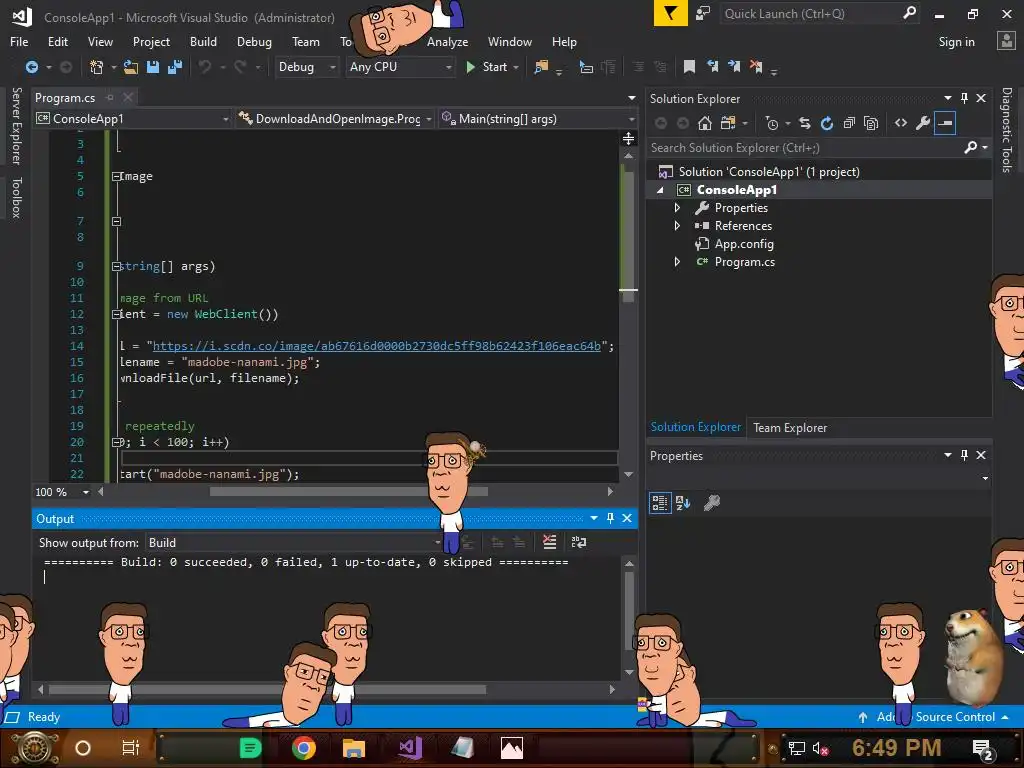
Task: Save the current file with Save icon
Action: 153,67
